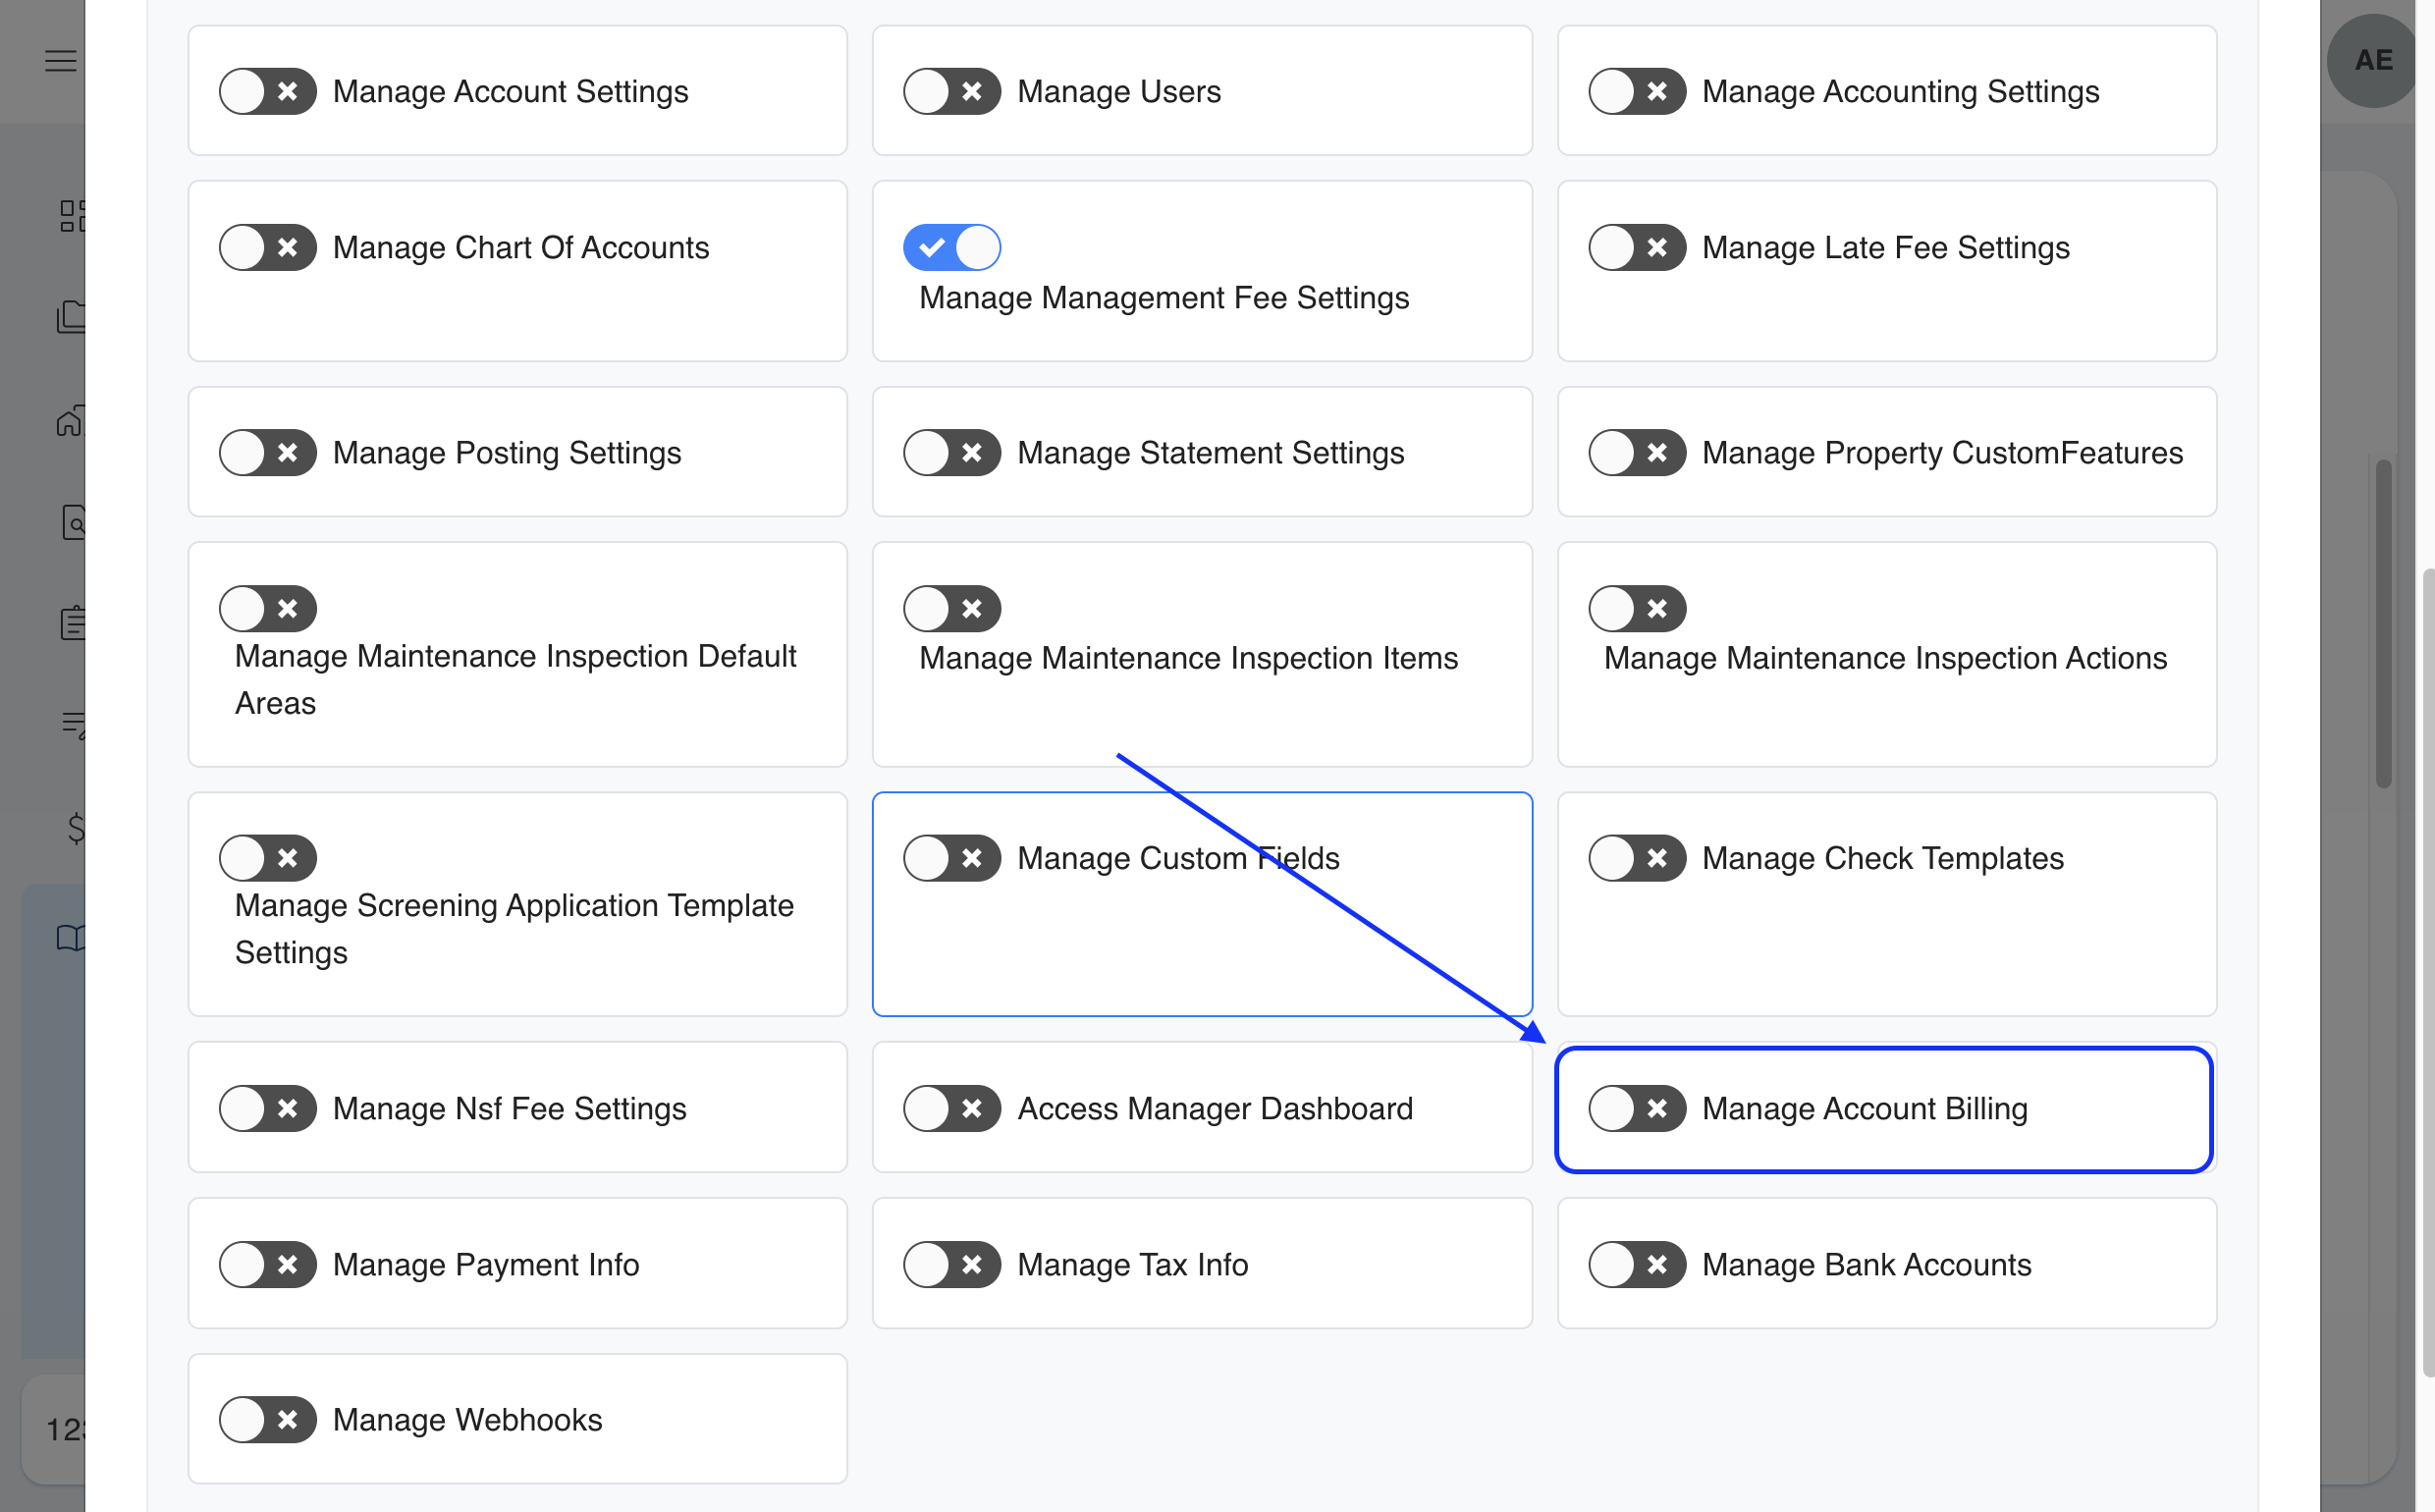Toggle Manage Custom Fields permission on
The width and height of the screenshot is (2435, 1512).
coord(951,858)
